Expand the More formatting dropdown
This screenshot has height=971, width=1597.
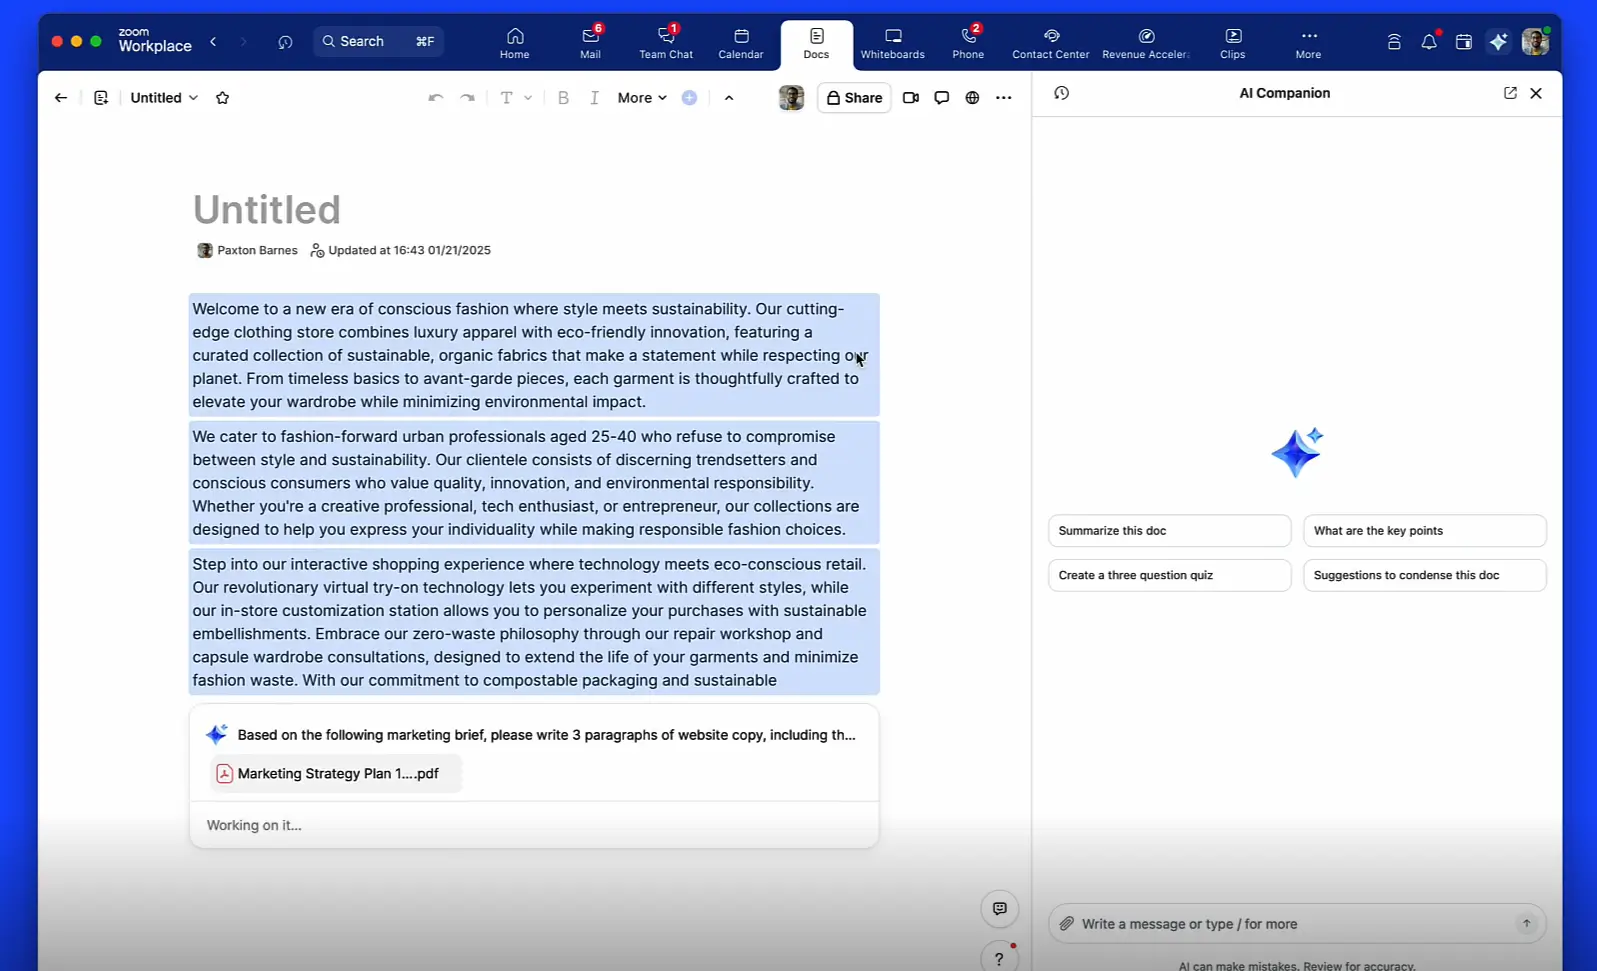[642, 98]
